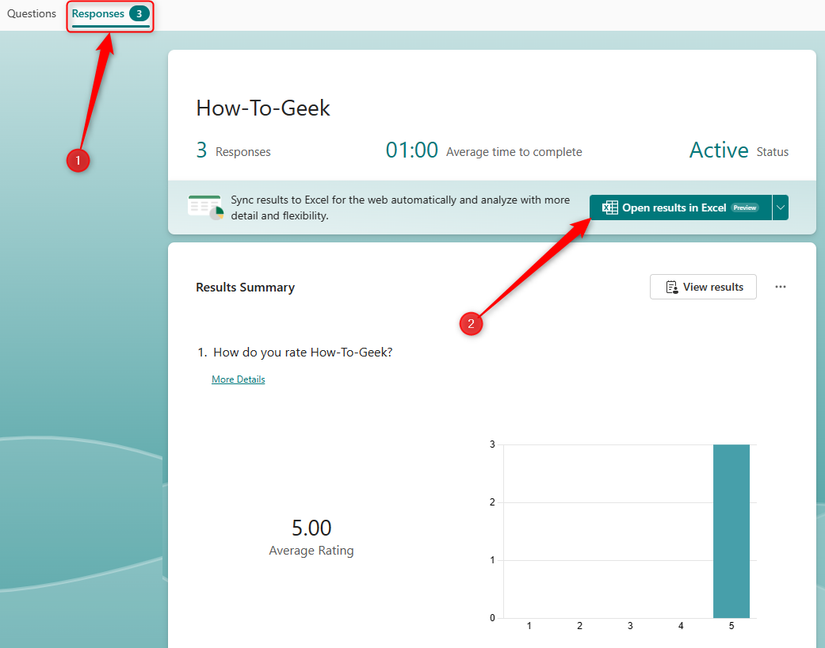Open the More Details link
Image resolution: width=825 pixels, height=648 pixels.
point(238,379)
